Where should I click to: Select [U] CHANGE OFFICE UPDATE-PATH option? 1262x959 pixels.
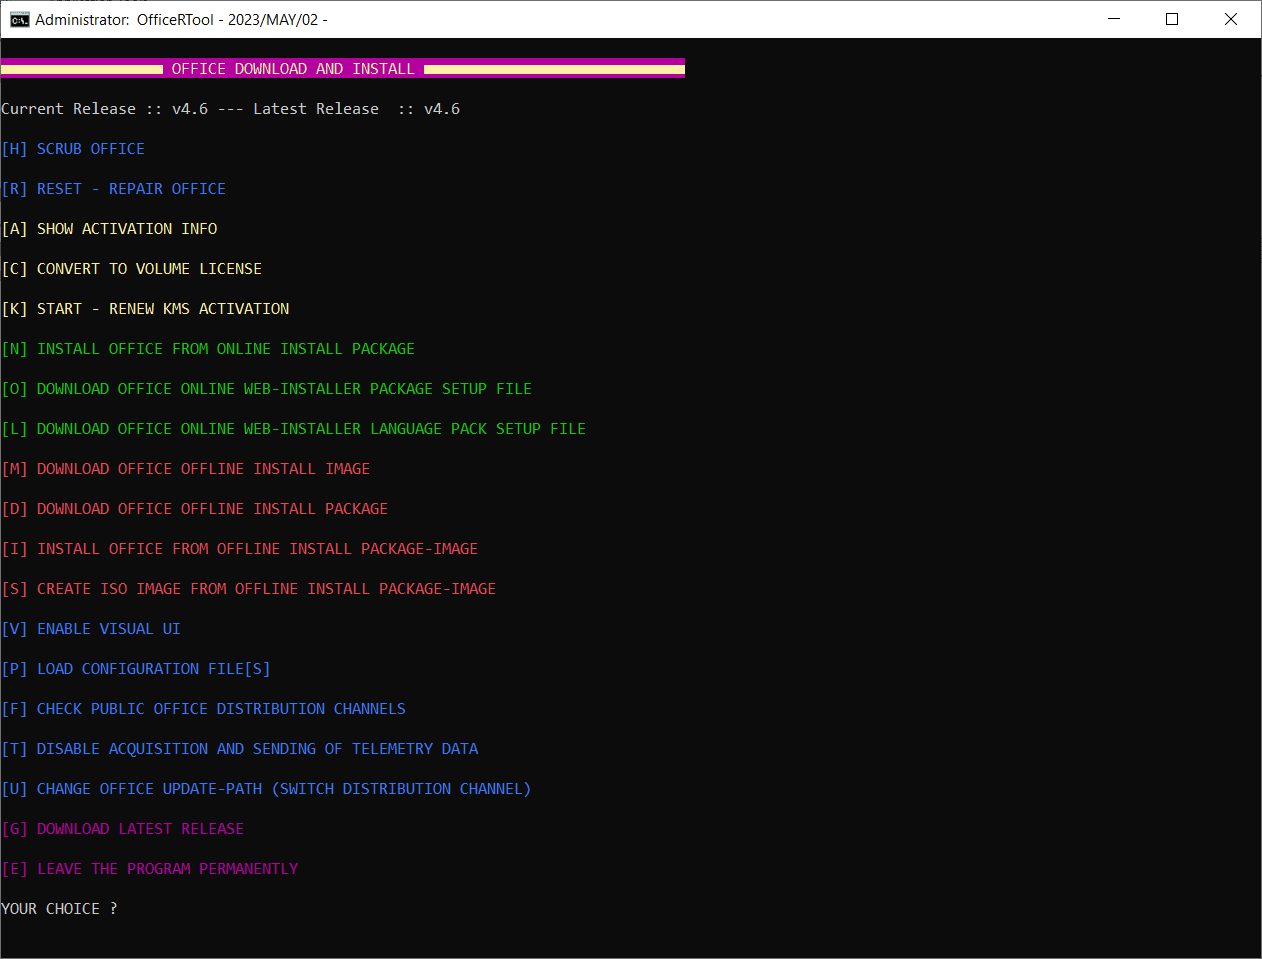[266, 789]
